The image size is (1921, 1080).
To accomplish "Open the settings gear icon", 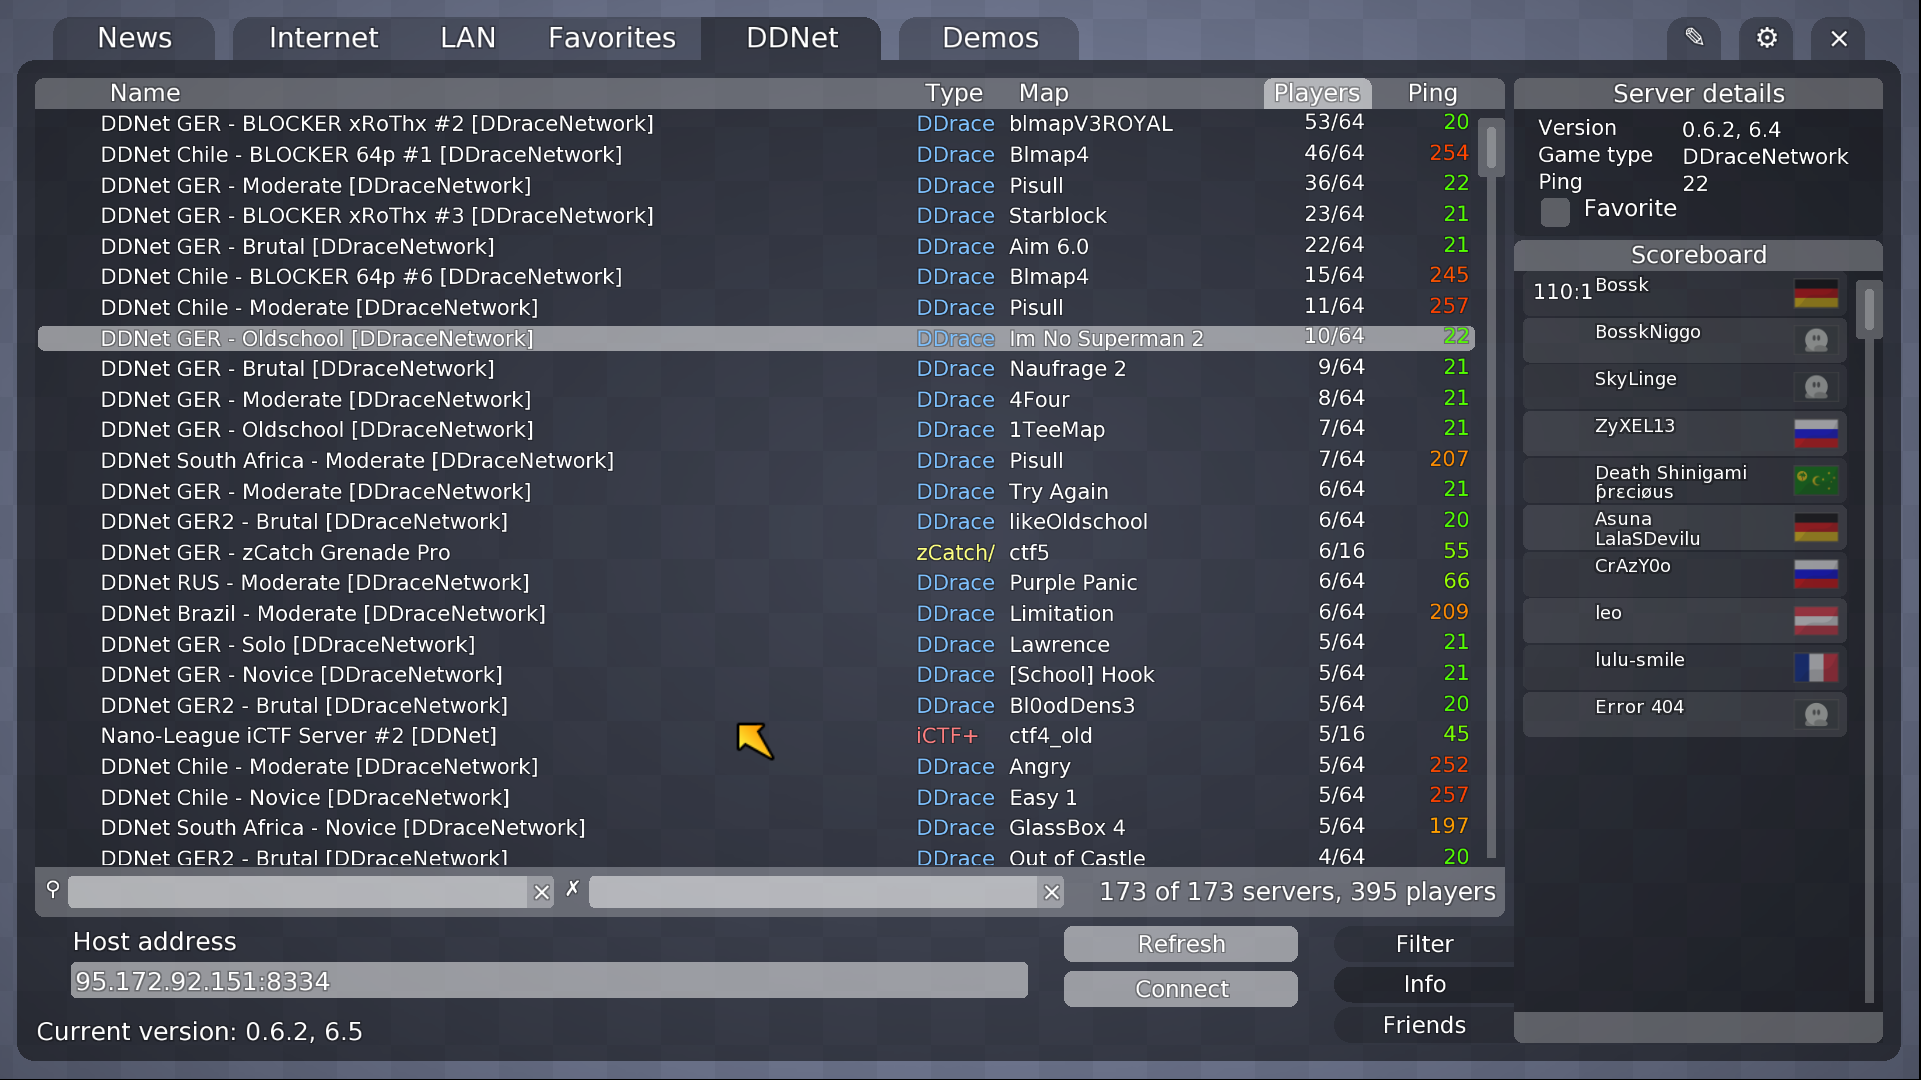I will pyautogui.click(x=1766, y=38).
